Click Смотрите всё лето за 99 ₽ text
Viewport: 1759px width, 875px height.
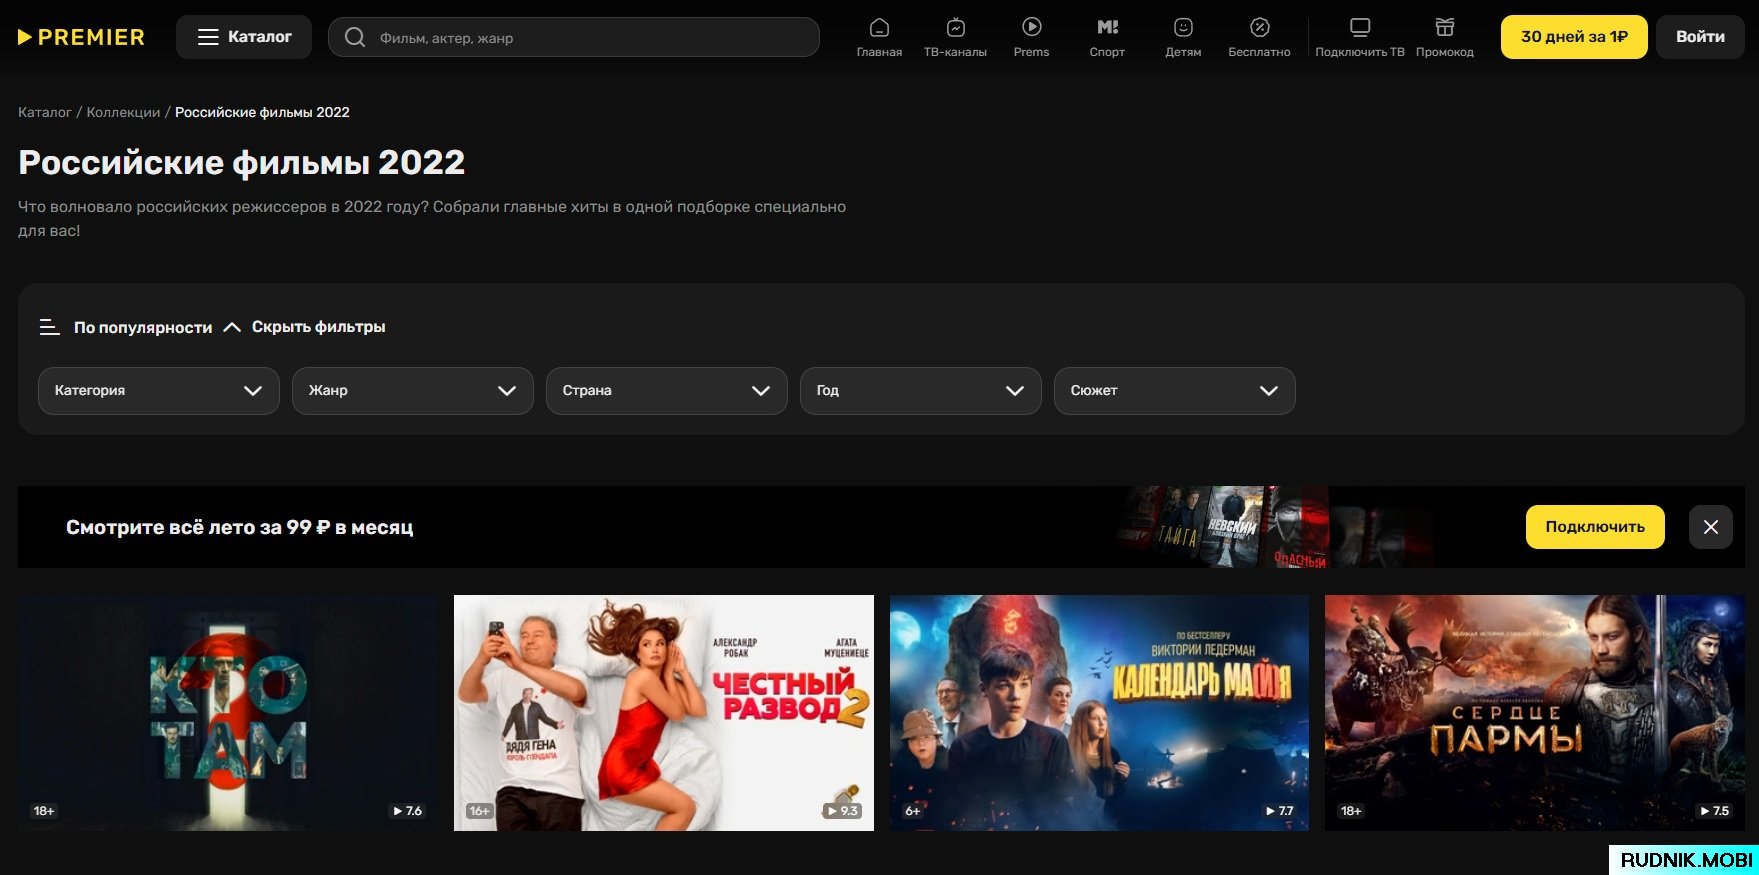click(x=240, y=527)
